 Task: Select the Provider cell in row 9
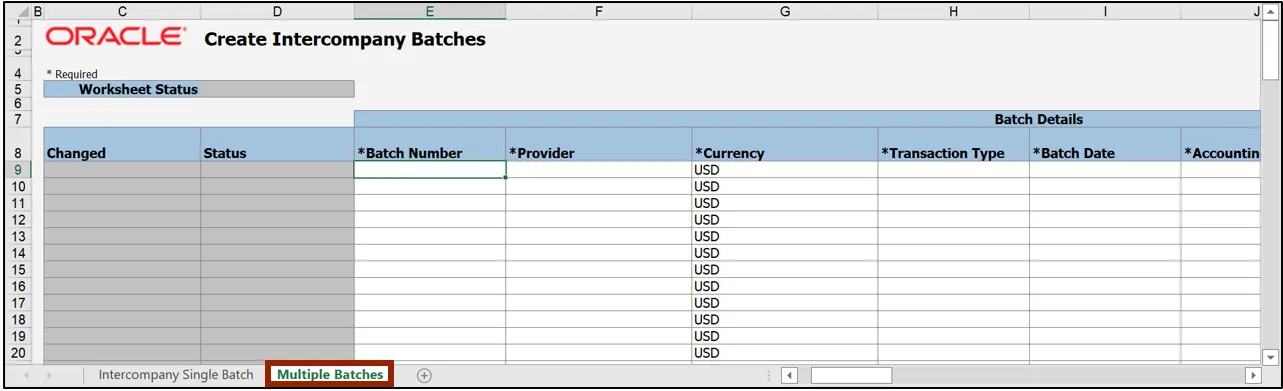click(598, 170)
